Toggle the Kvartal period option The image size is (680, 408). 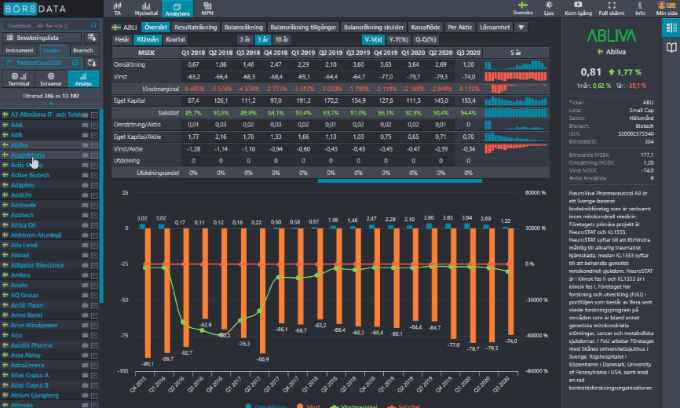175,39
